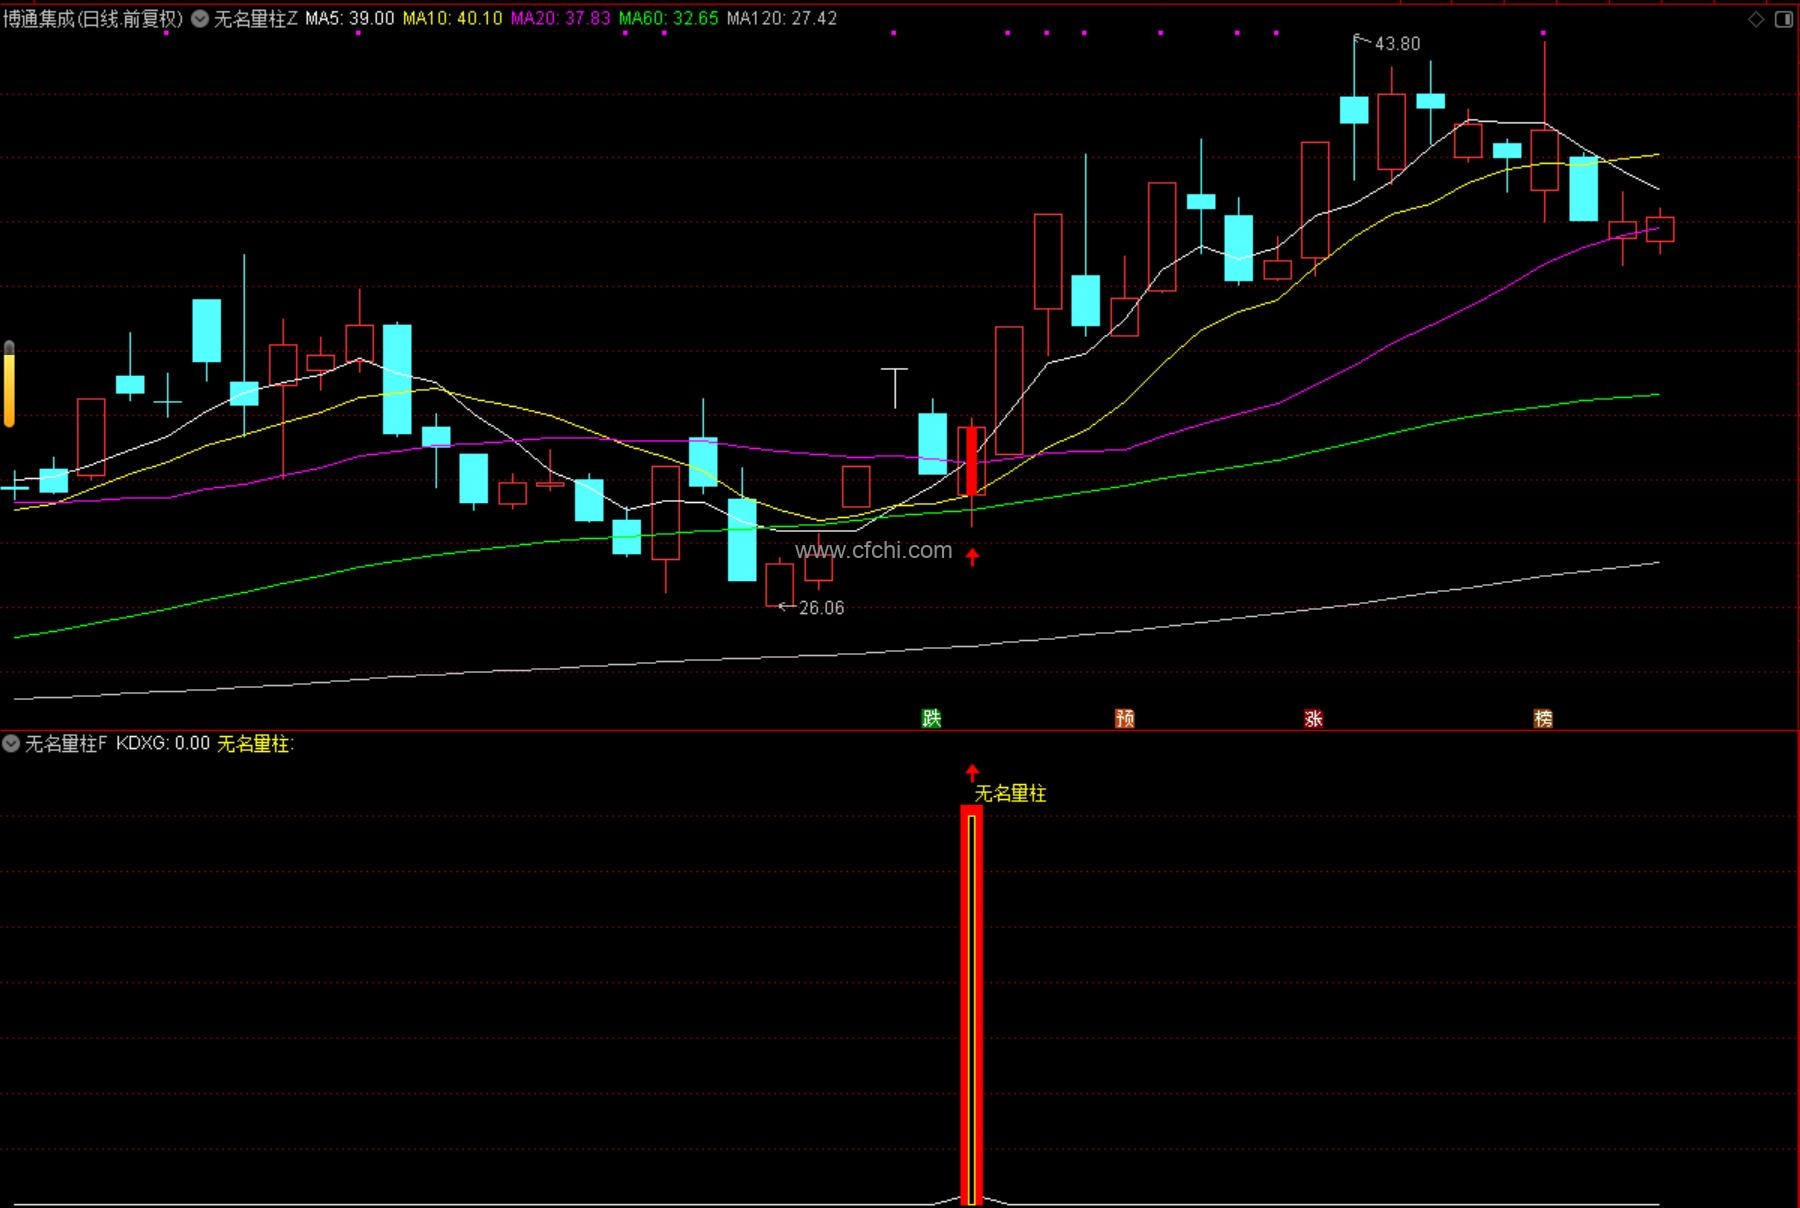Click the red 涨 event marker icon
The image size is (1800, 1208).
pyautogui.click(x=1313, y=718)
